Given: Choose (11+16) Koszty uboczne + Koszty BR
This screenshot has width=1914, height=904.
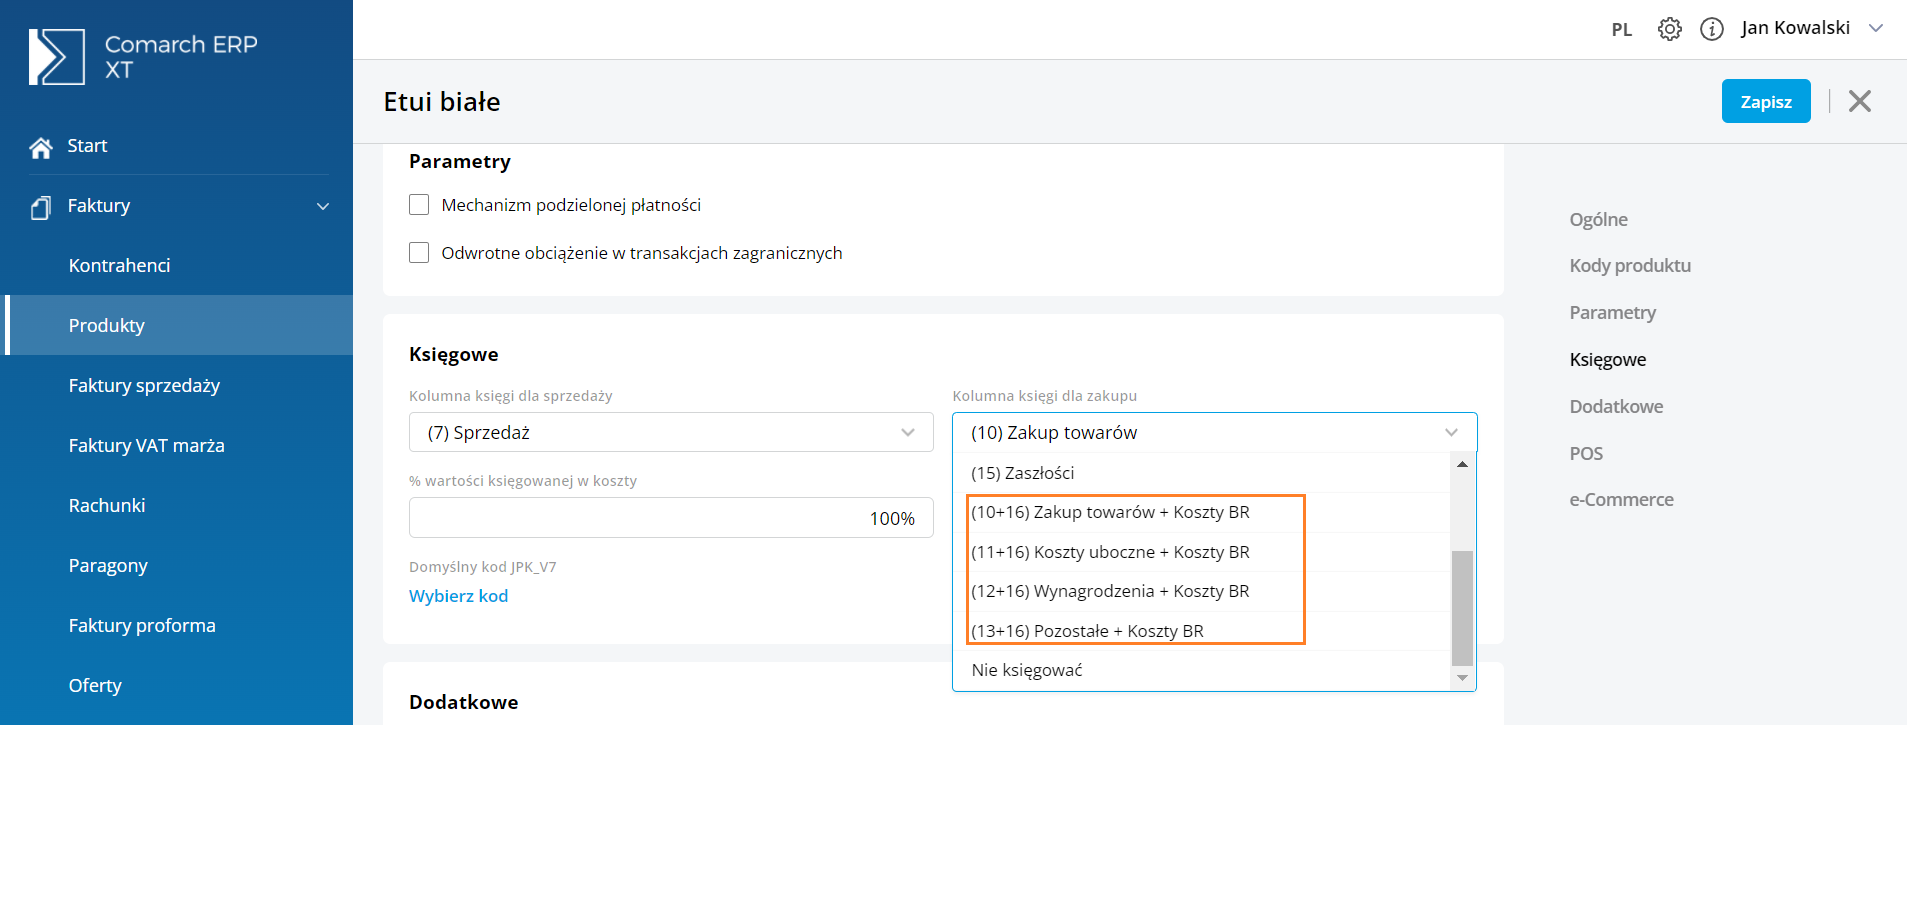Looking at the screenshot, I should point(1201,552).
